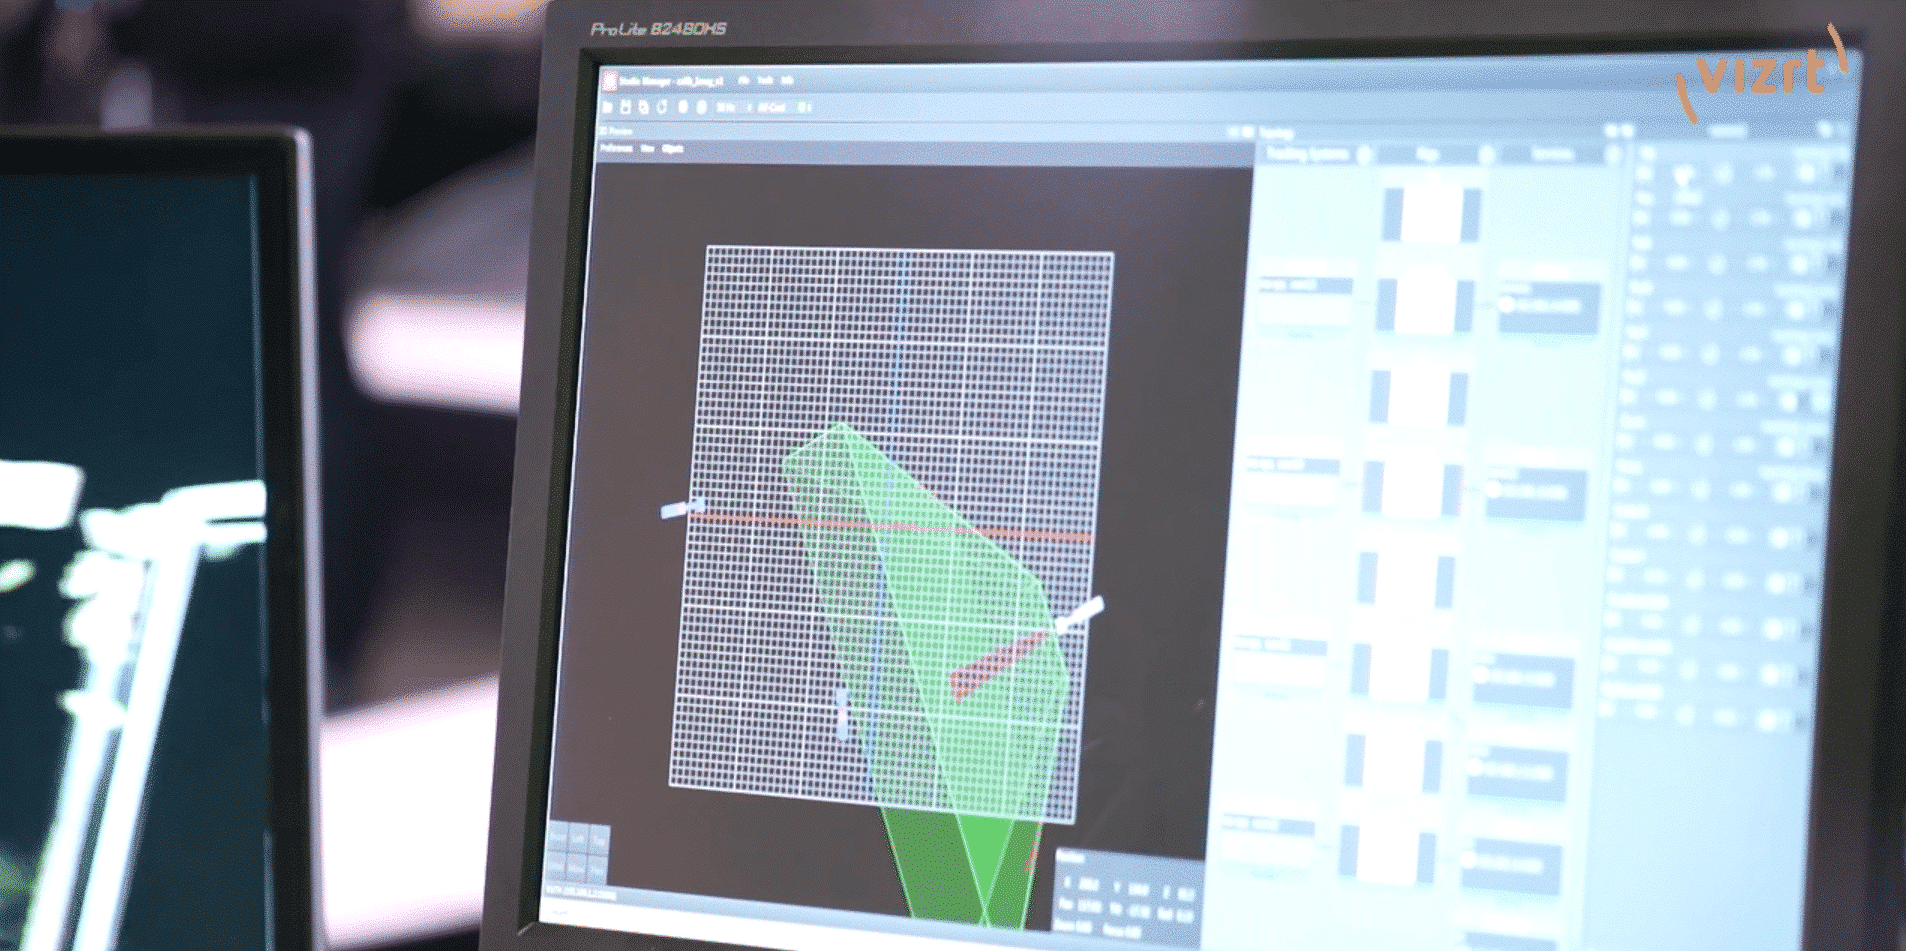1906x951 pixels.
Task: Toggle the status circle on the topmost service node
Action: click(1507, 305)
